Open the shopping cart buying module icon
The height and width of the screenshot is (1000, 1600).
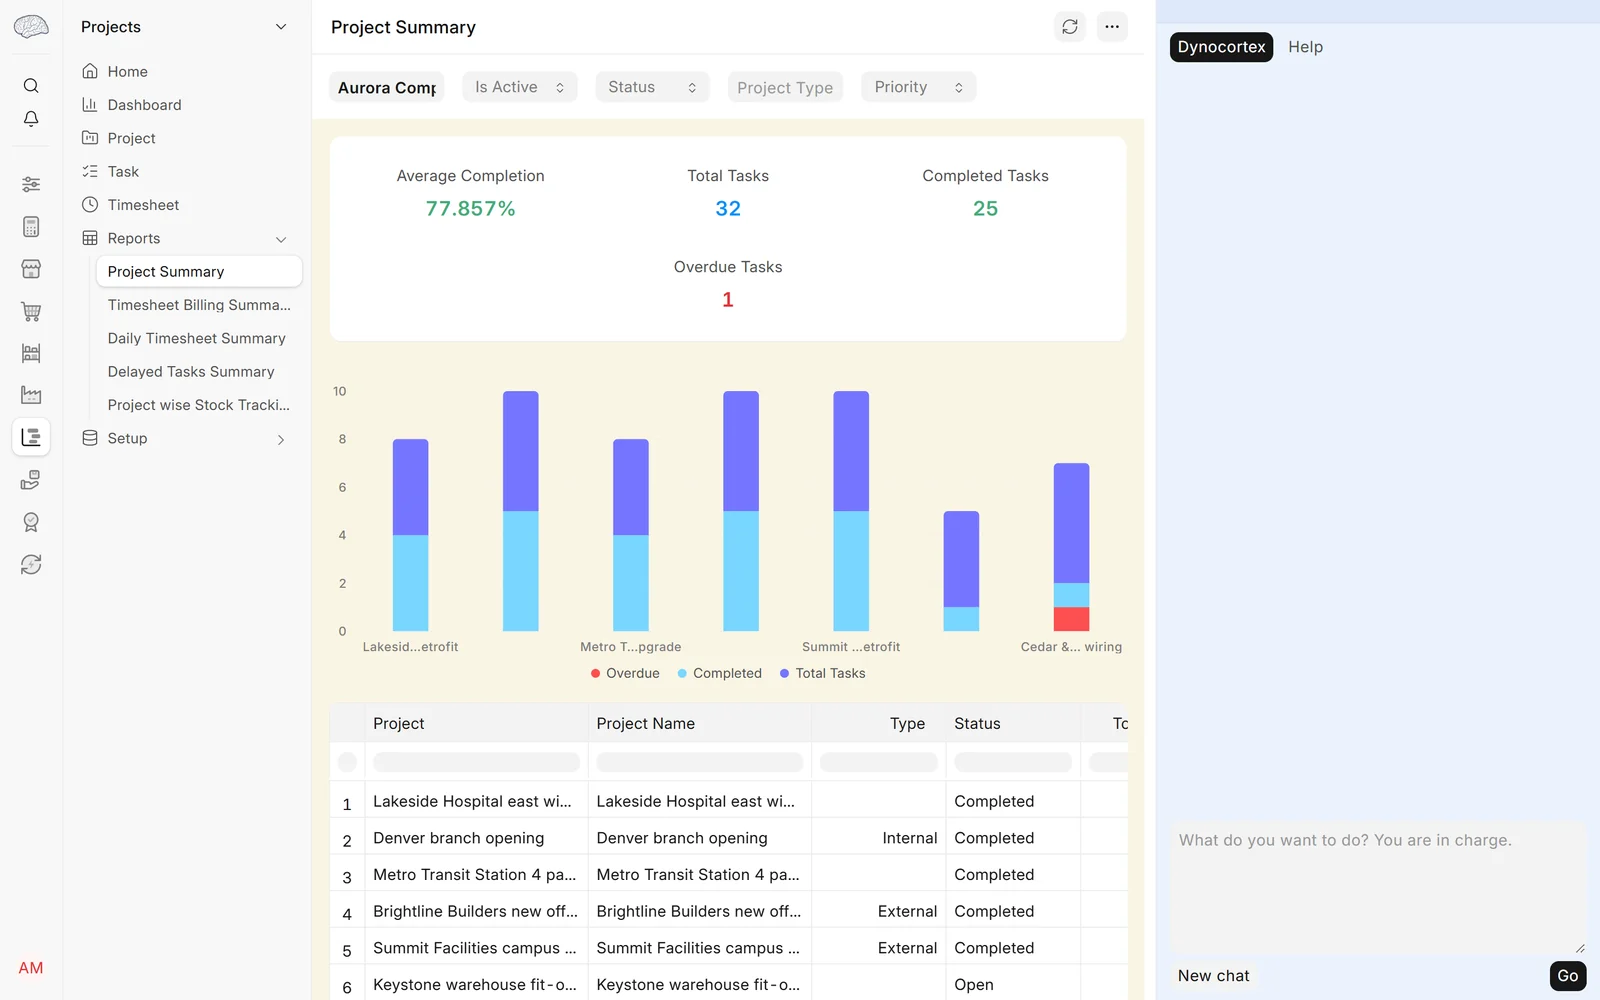[x=31, y=311]
